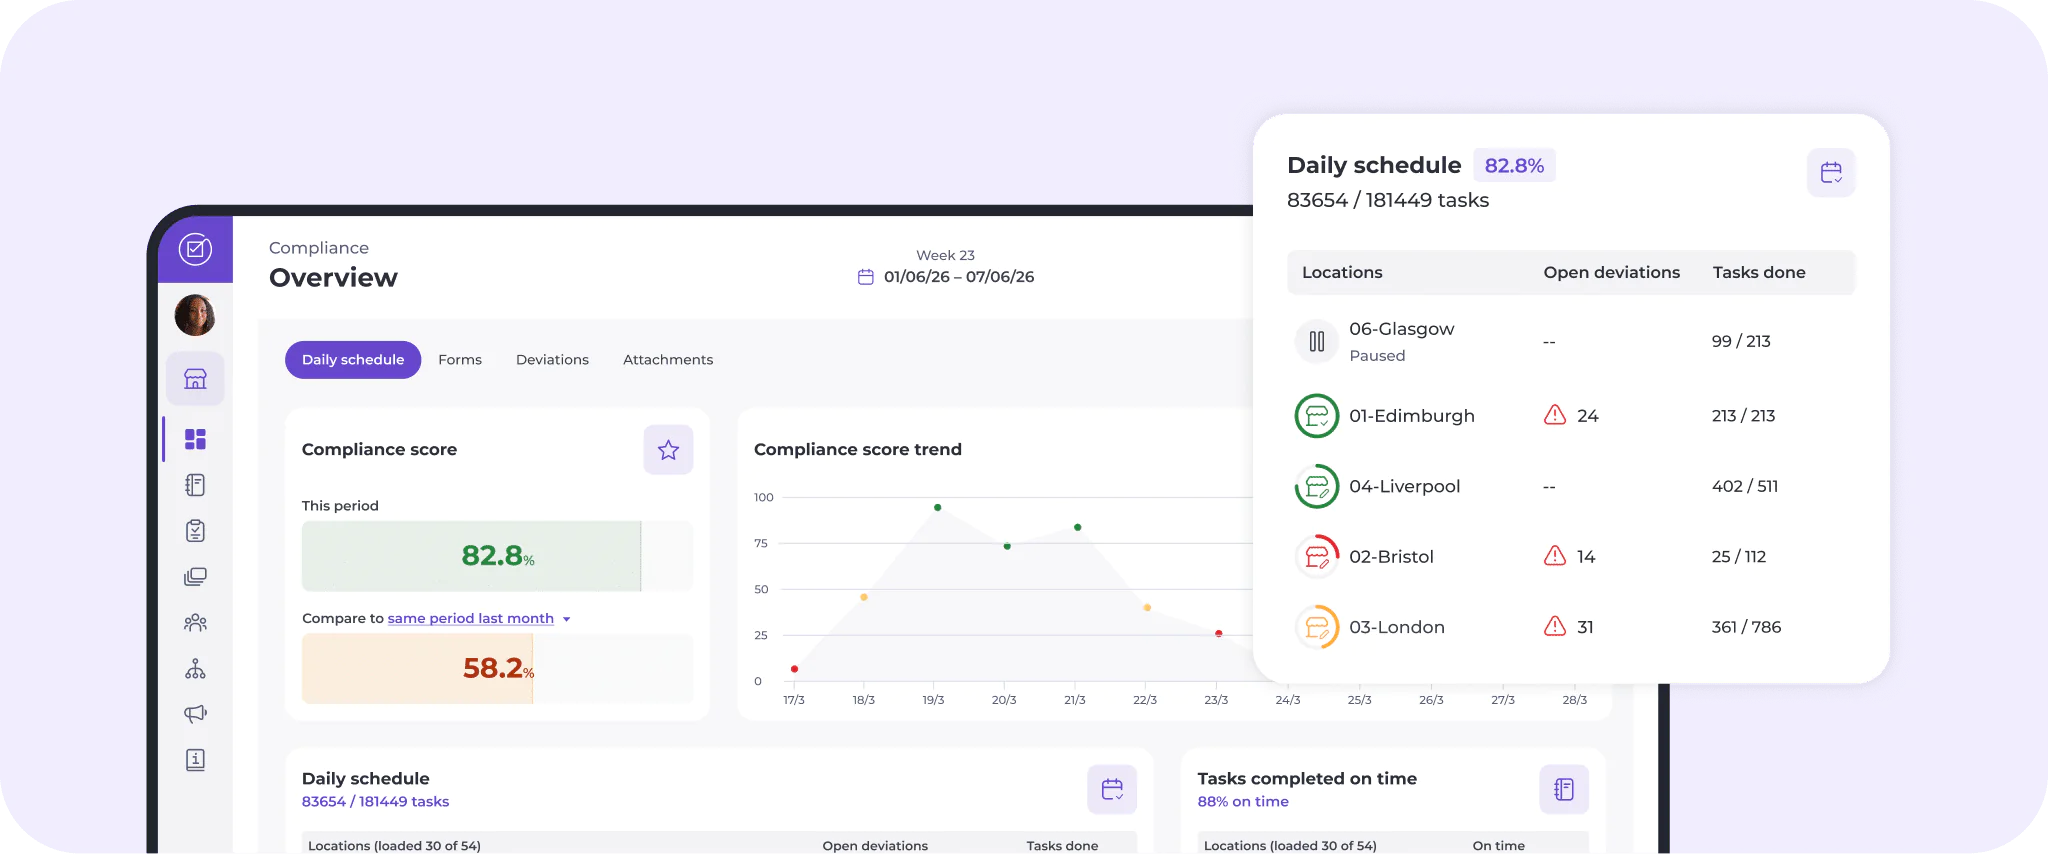Open the info document sidebar icon
This screenshot has width=2048, height=854.
[195, 760]
